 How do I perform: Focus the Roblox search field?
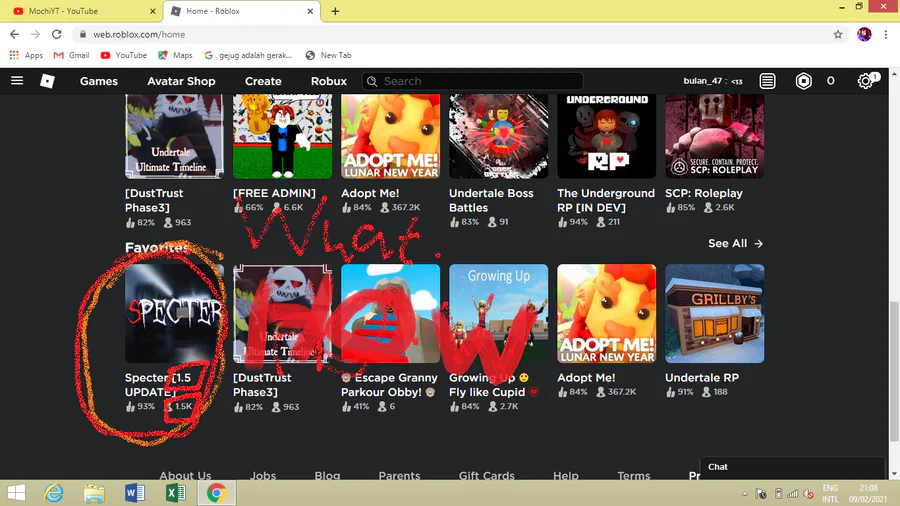(472, 81)
